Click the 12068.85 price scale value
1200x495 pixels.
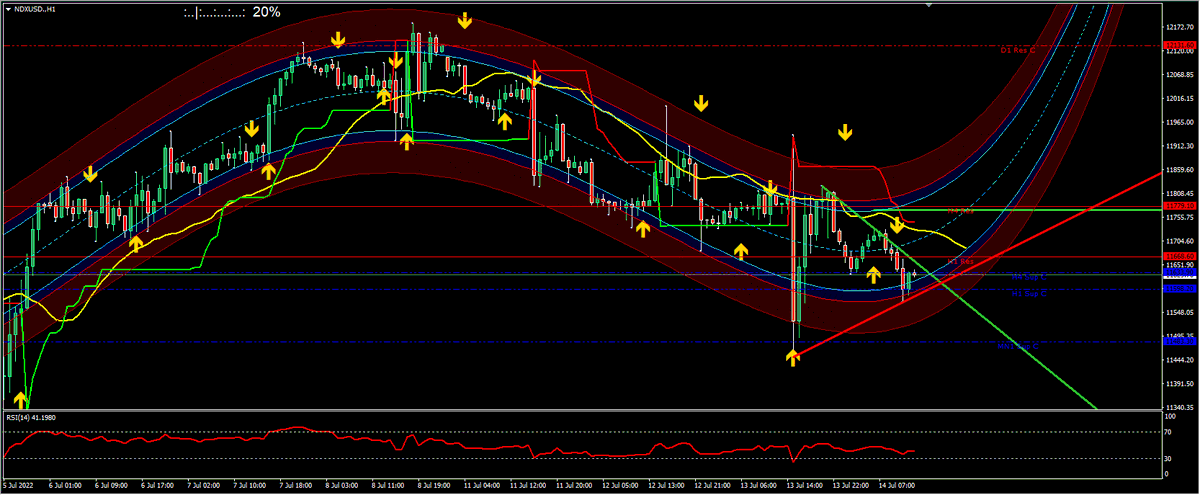(x=1181, y=75)
